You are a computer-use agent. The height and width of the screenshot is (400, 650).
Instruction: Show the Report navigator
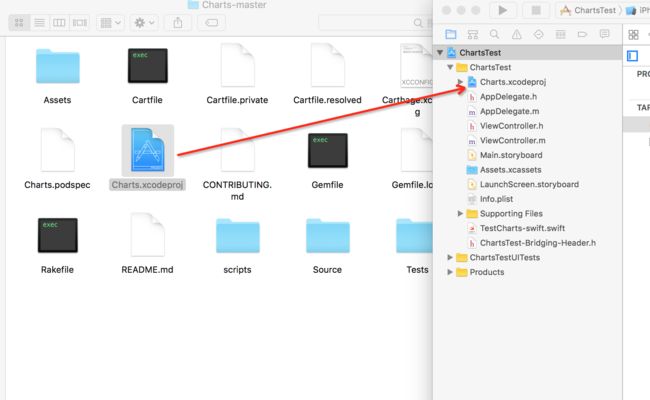[x=604, y=34]
